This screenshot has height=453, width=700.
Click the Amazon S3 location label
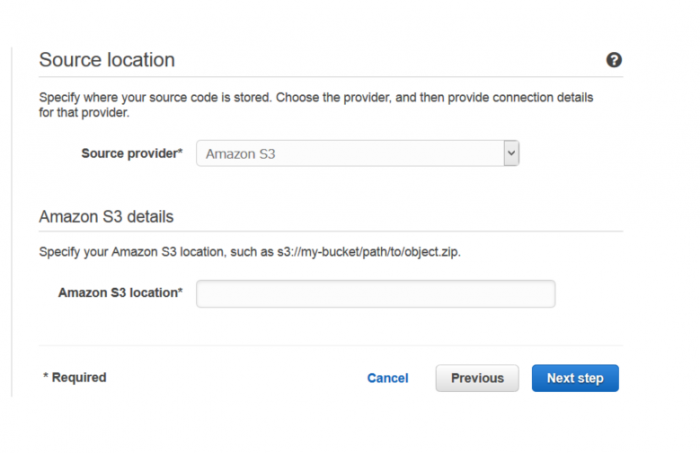pyautogui.click(x=120, y=292)
